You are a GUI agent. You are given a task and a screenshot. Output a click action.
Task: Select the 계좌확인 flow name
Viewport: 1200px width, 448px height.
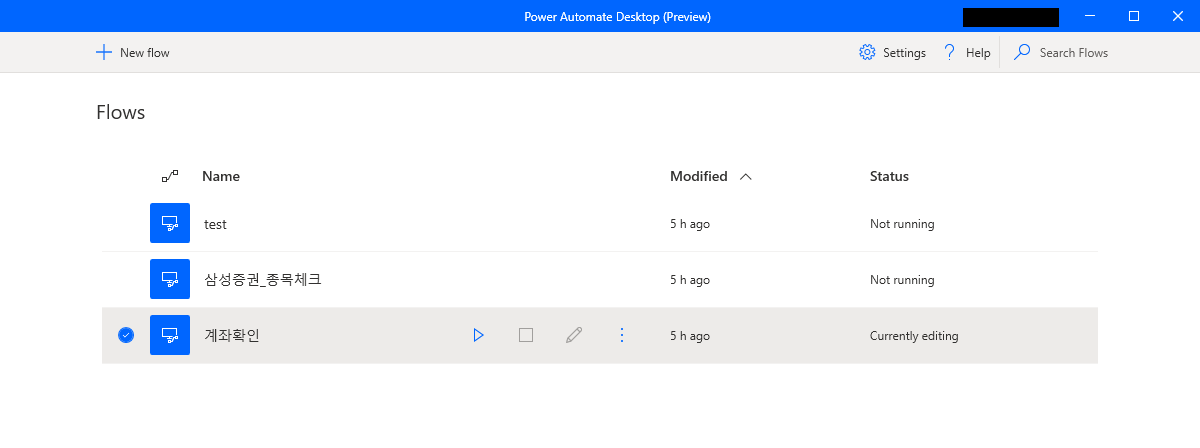[x=232, y=336]
